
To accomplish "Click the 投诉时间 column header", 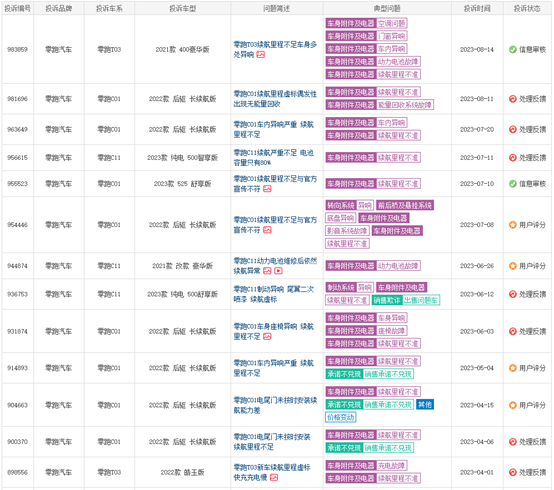I will coord(477,8).
